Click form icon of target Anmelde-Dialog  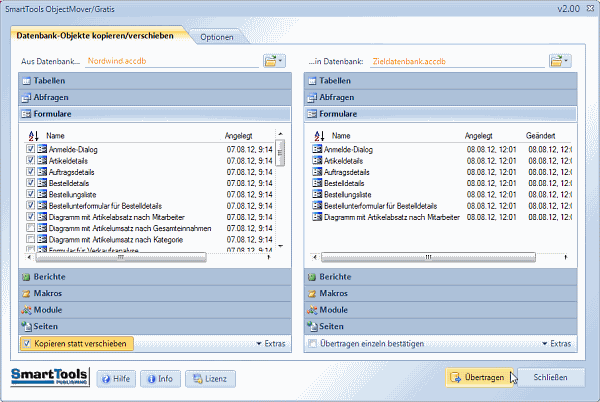[317, 149]
